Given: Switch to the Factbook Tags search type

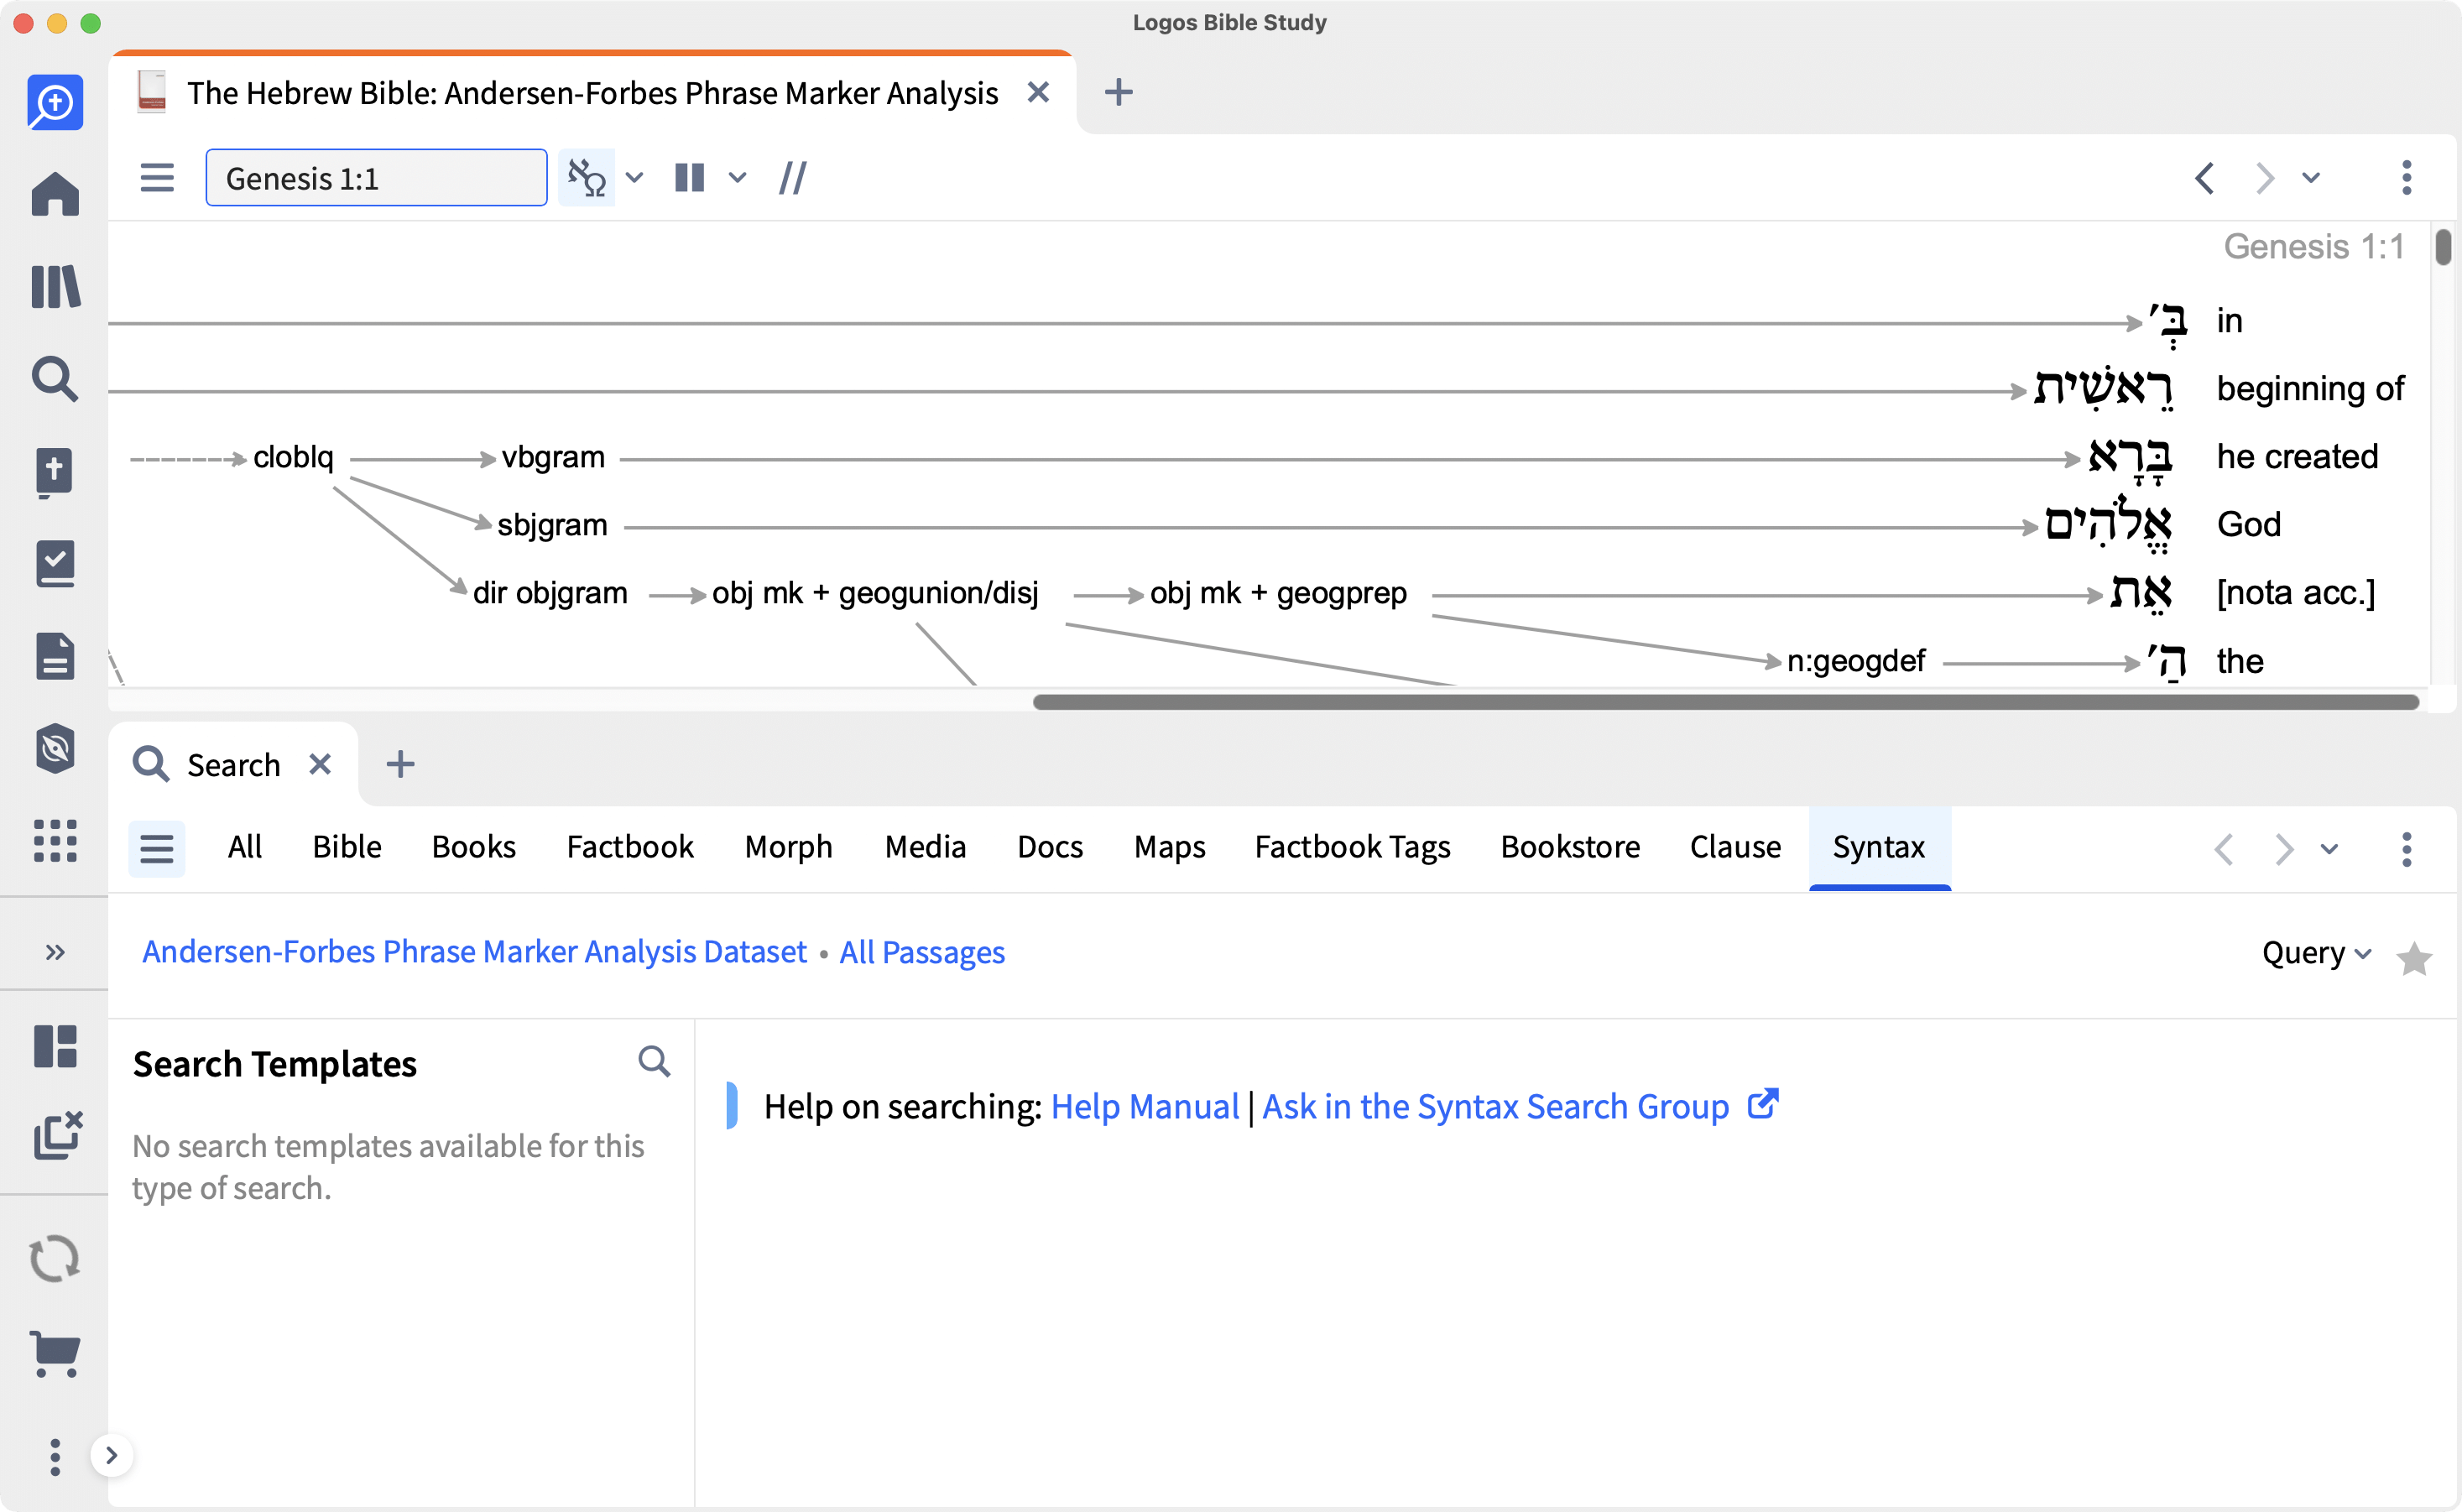Looking at the screenshot, I should pyautogui.click(x=1352, y=847).
